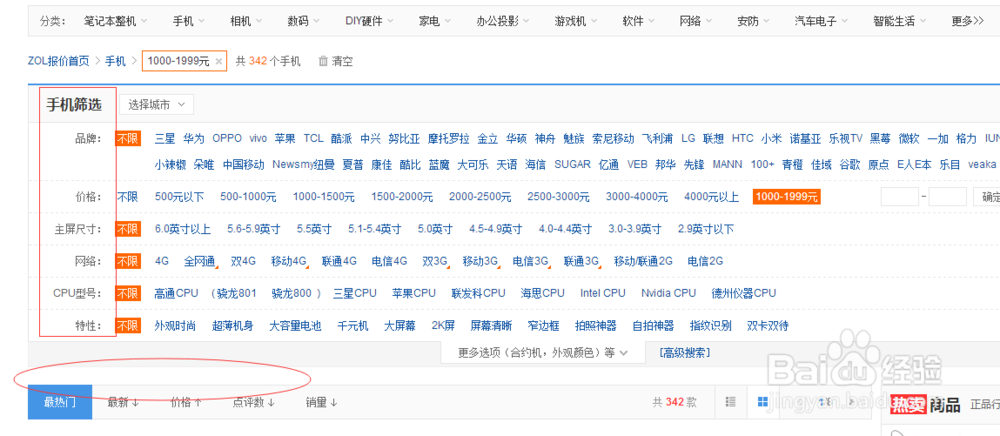The height and width of the screenshot is (436, 1000).
Task: Sort by 价格 tab
Action: coord(186,402)
